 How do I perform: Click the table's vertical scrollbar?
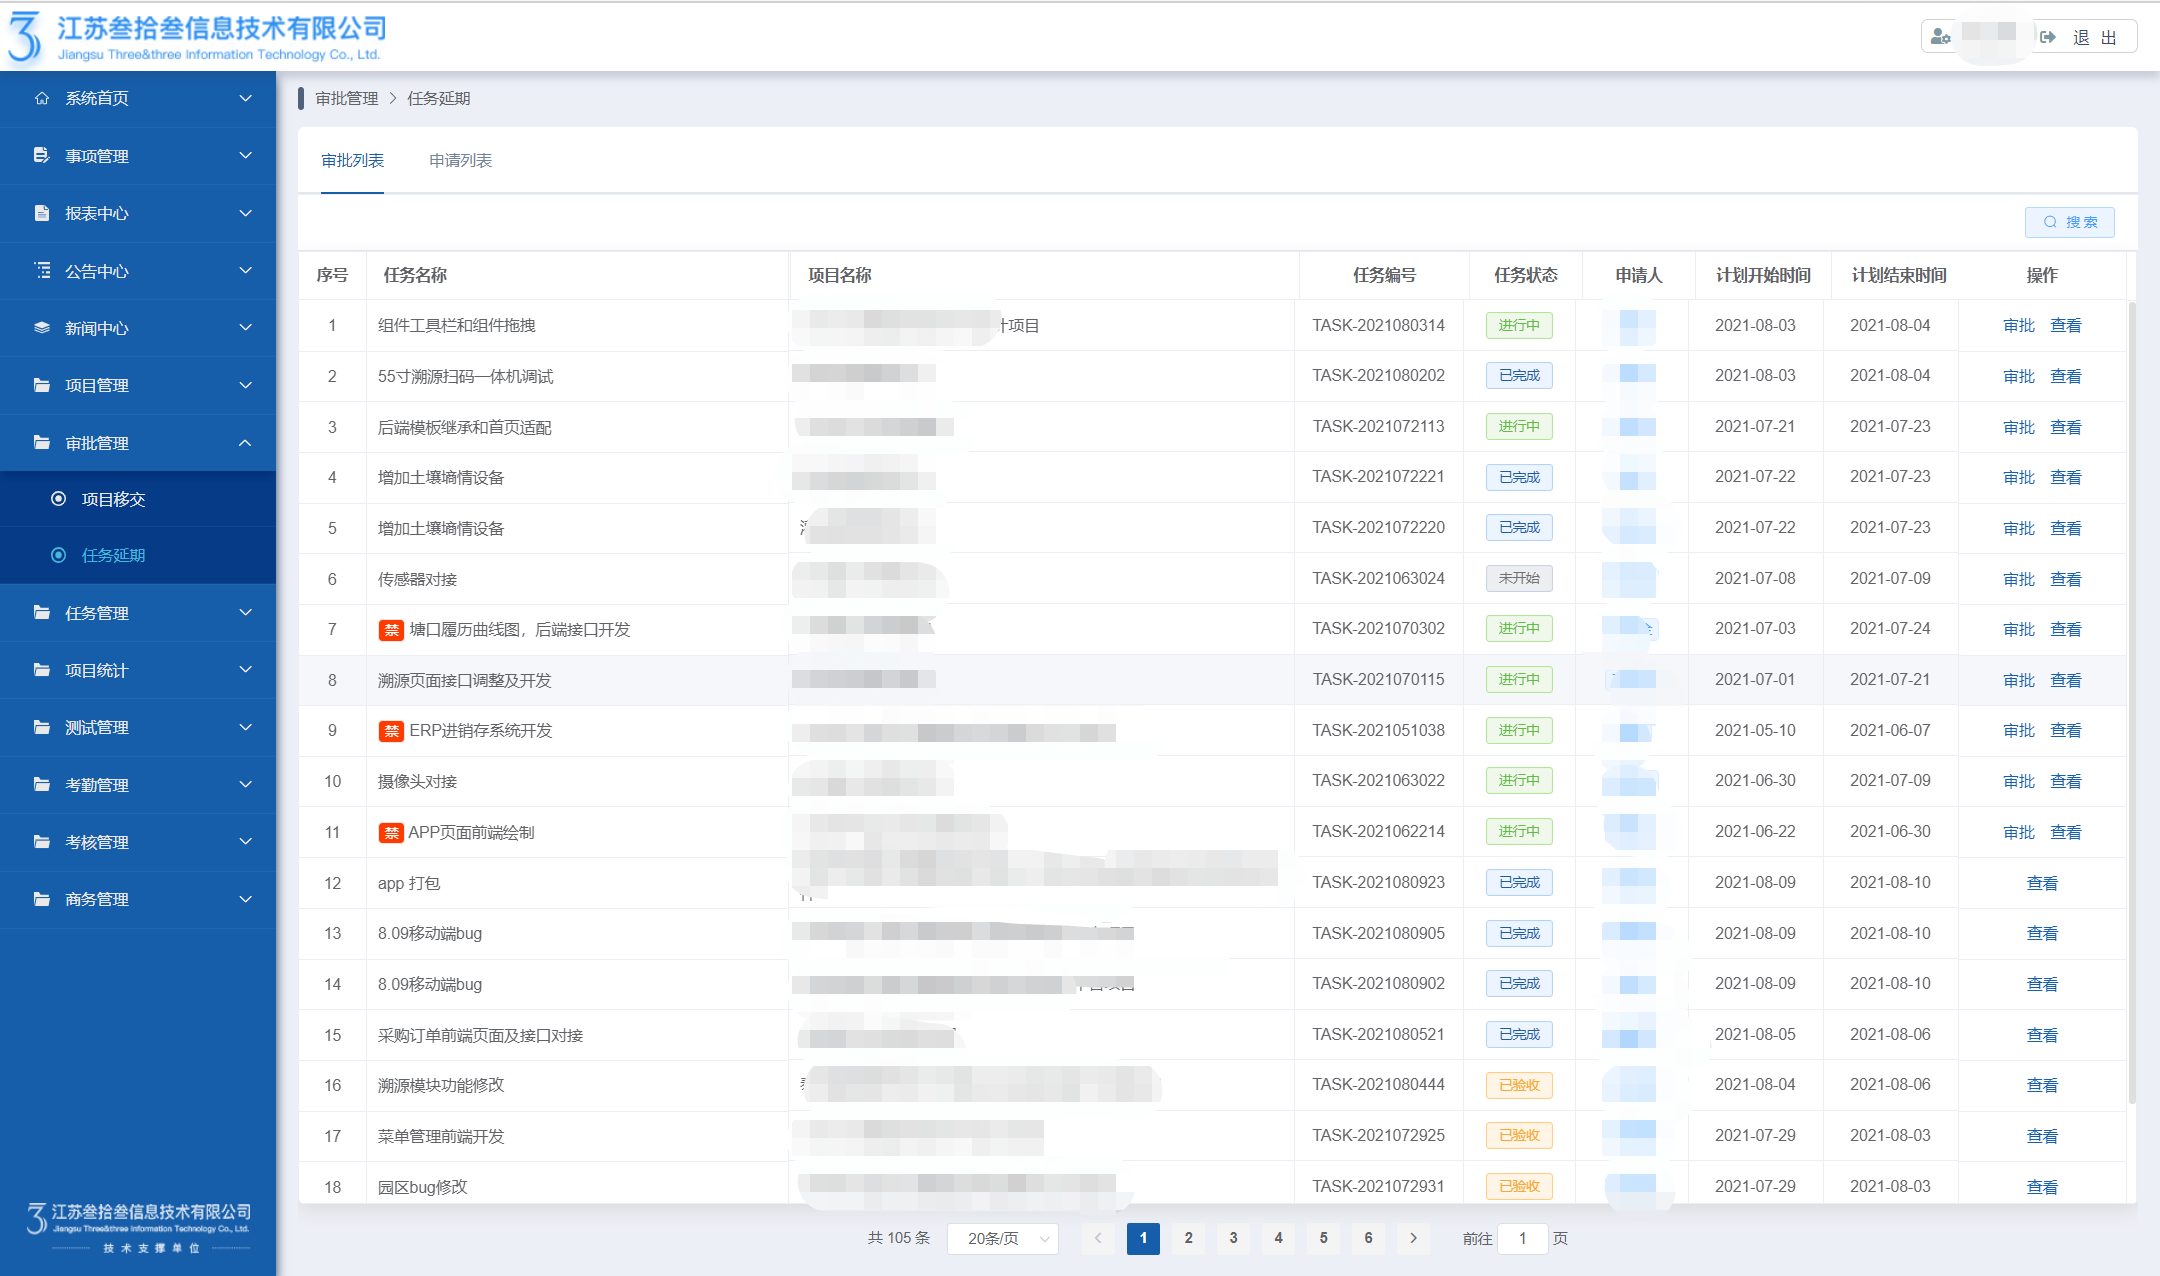[2132, 700]
